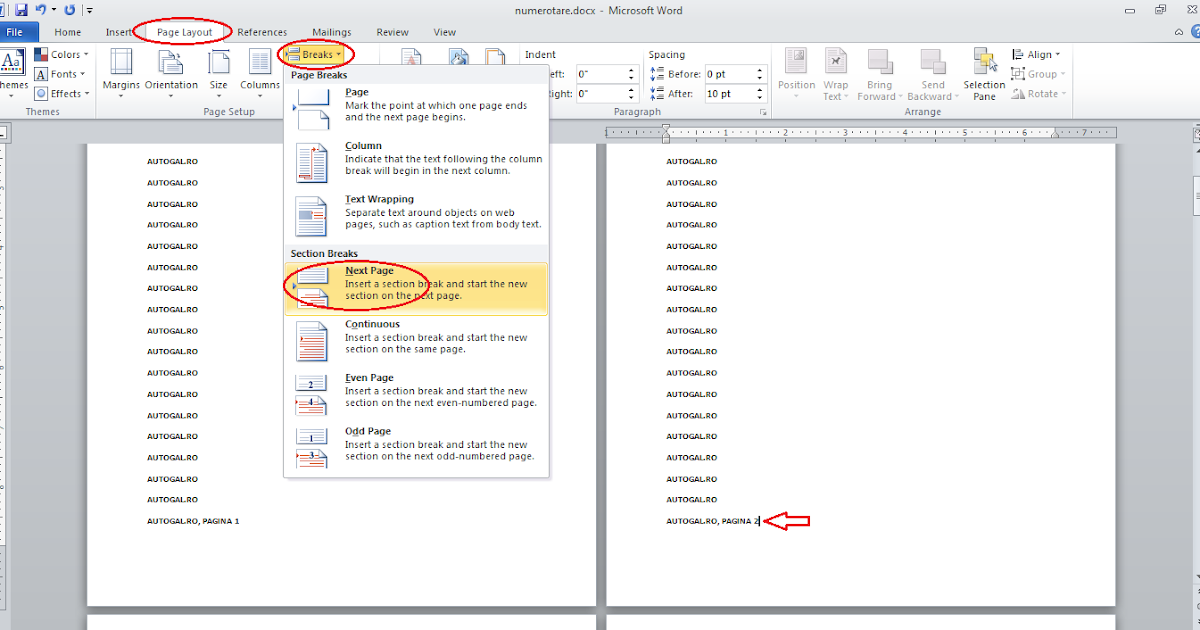Click the Indent Right value field
This screenshot has height=630, width=1200.
(x=601, y=94)
